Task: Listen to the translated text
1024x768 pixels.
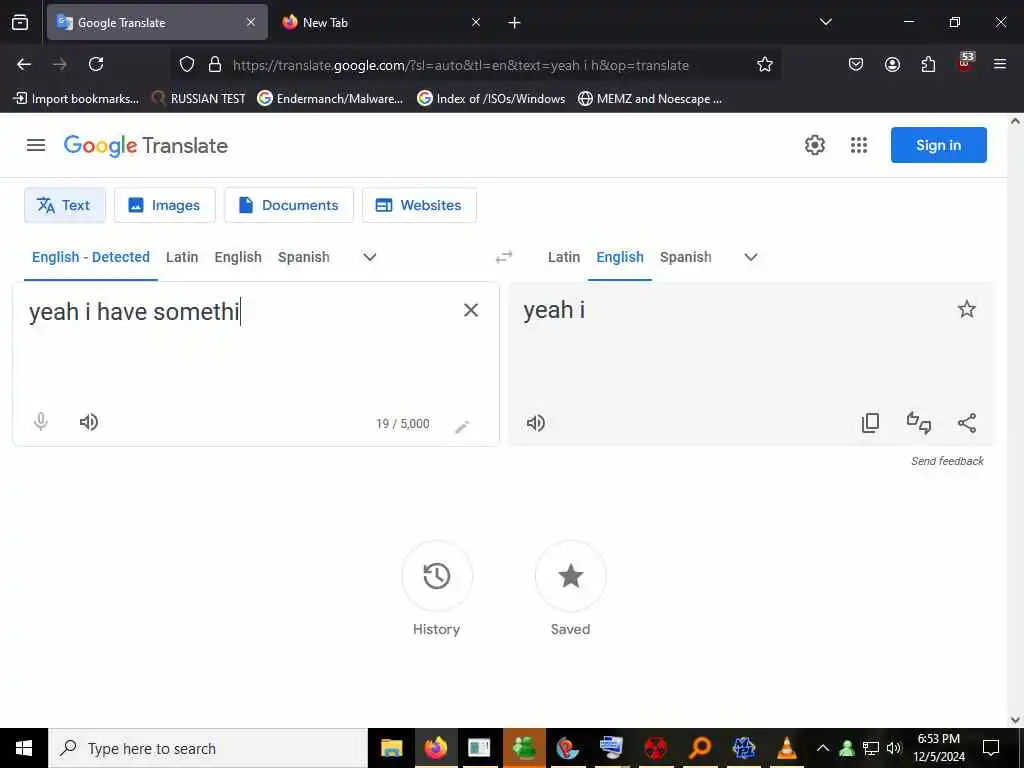Action: (x=536, y=423)
